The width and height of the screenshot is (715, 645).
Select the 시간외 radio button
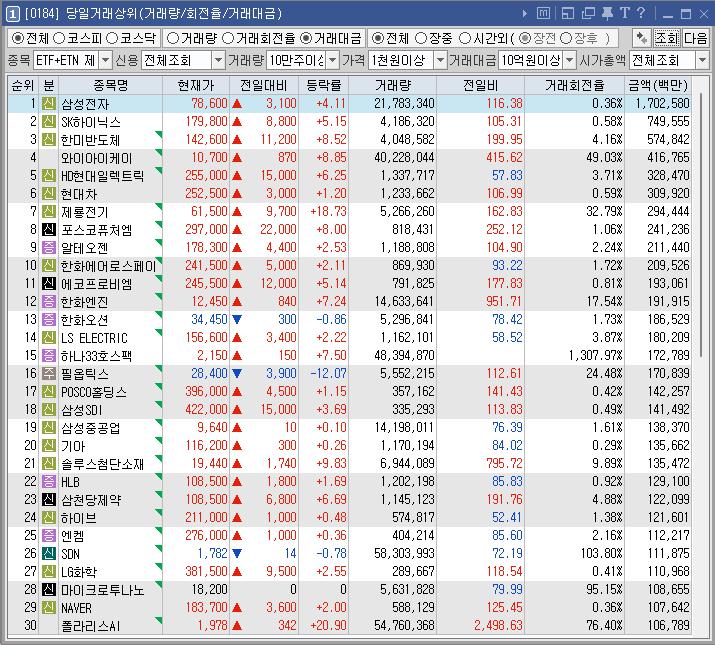point(465,38)
